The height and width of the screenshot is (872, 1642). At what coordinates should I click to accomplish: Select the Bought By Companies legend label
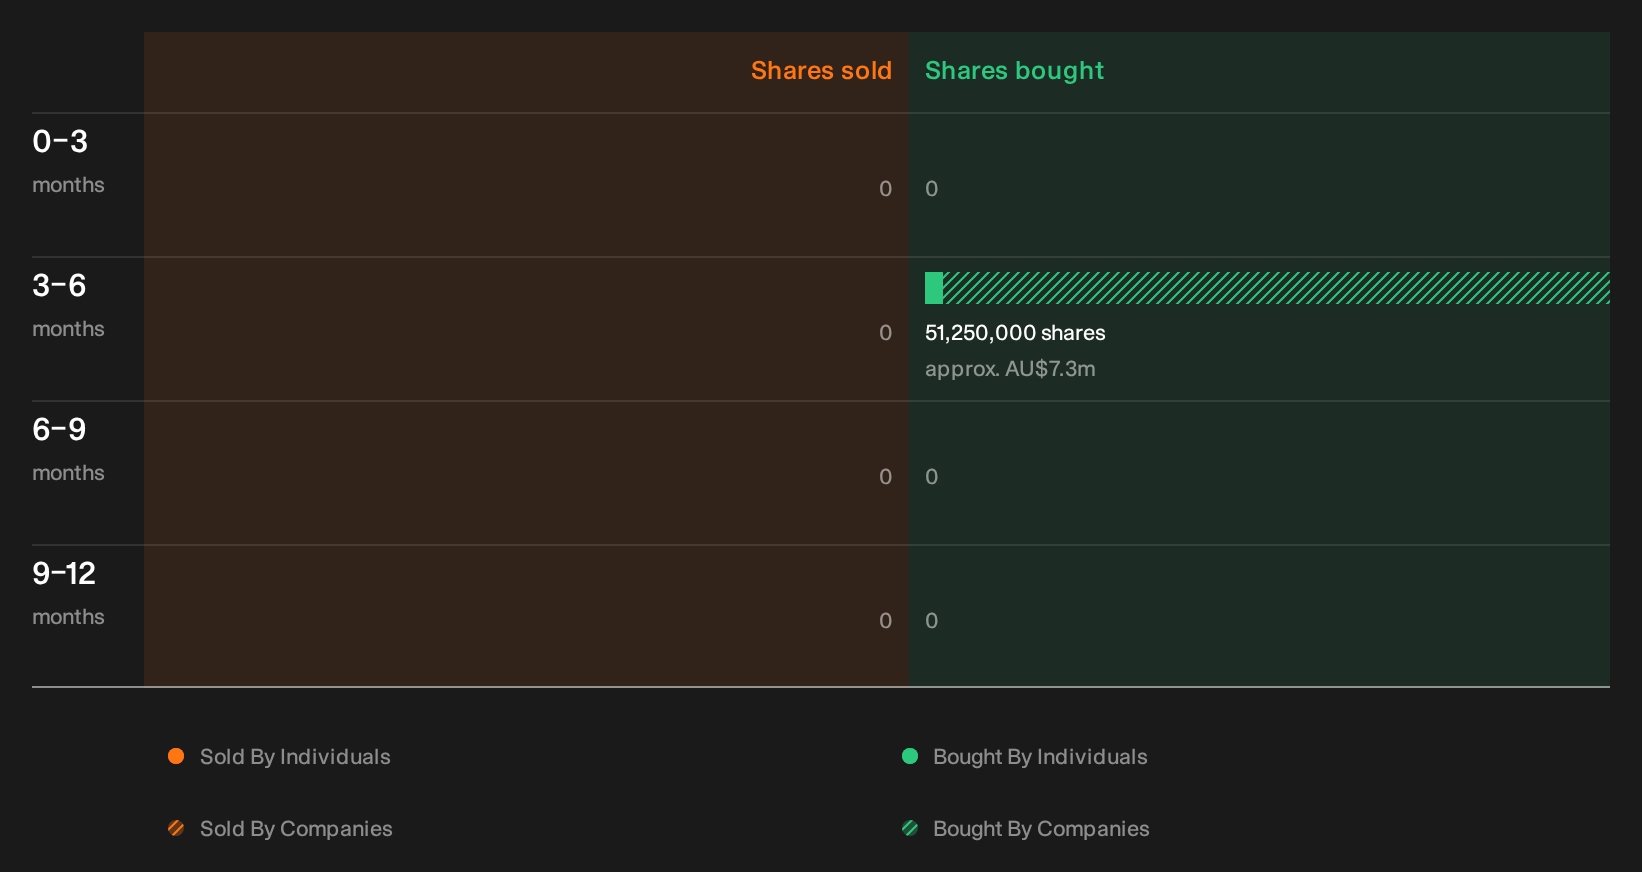[x=1041, y=829]
